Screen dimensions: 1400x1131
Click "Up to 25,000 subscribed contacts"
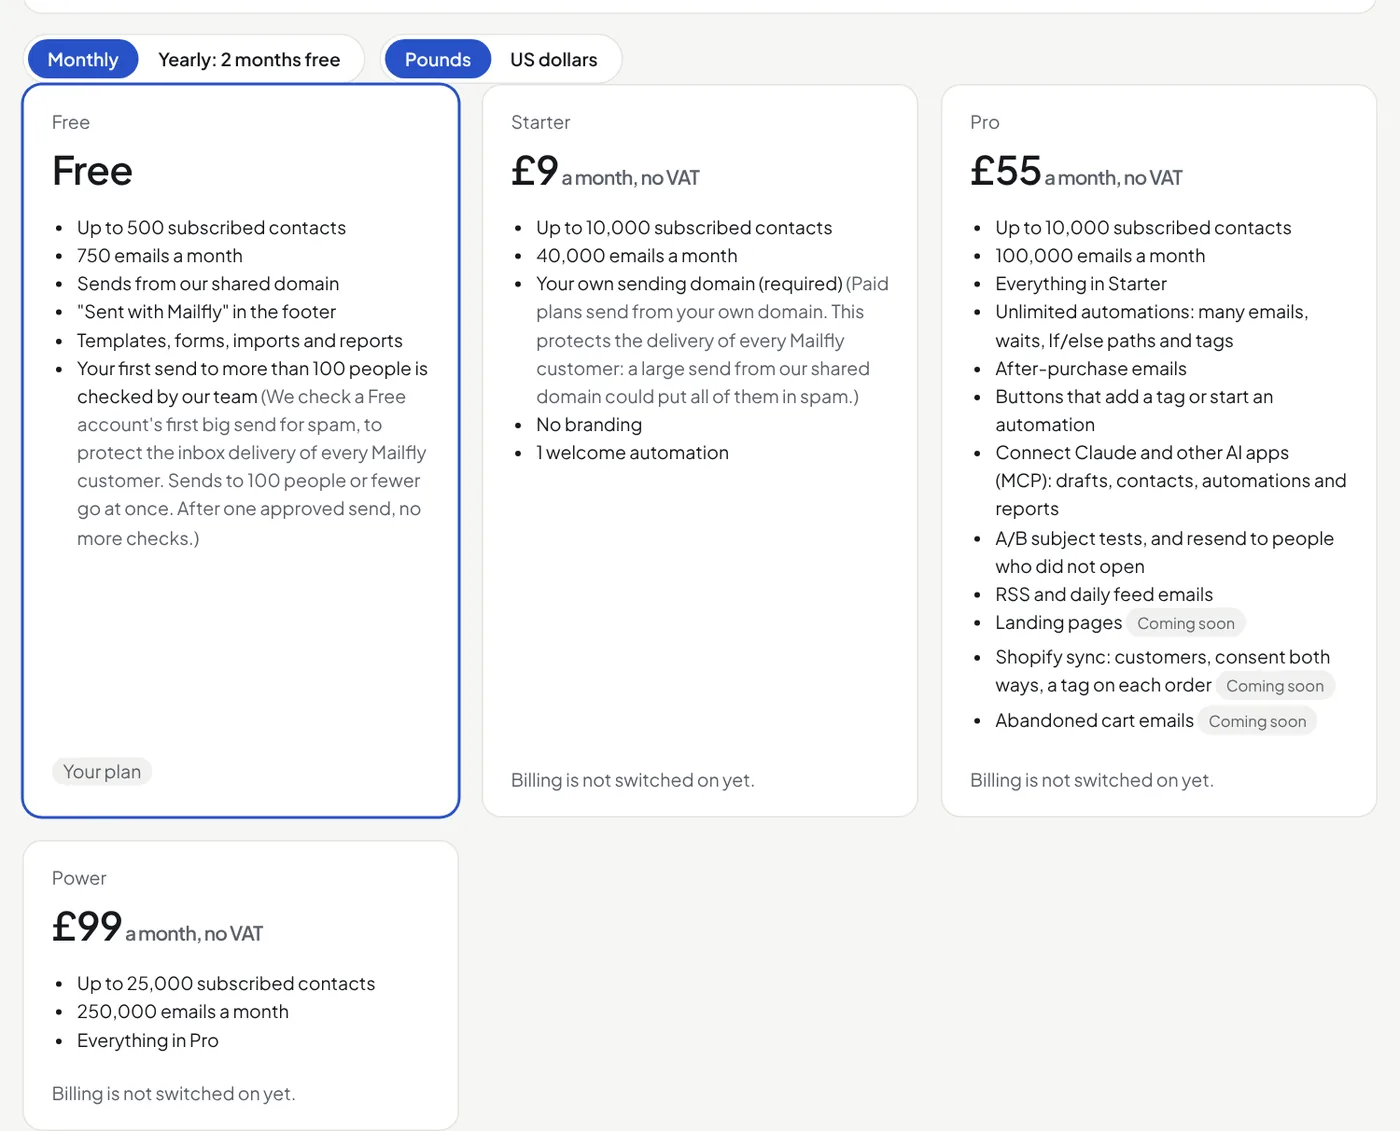(226, 984)
